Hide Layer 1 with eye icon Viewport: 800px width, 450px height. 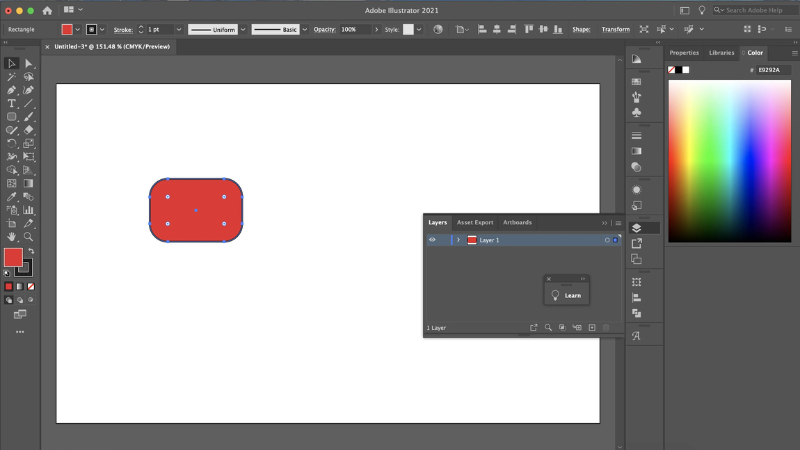[433, 240]
